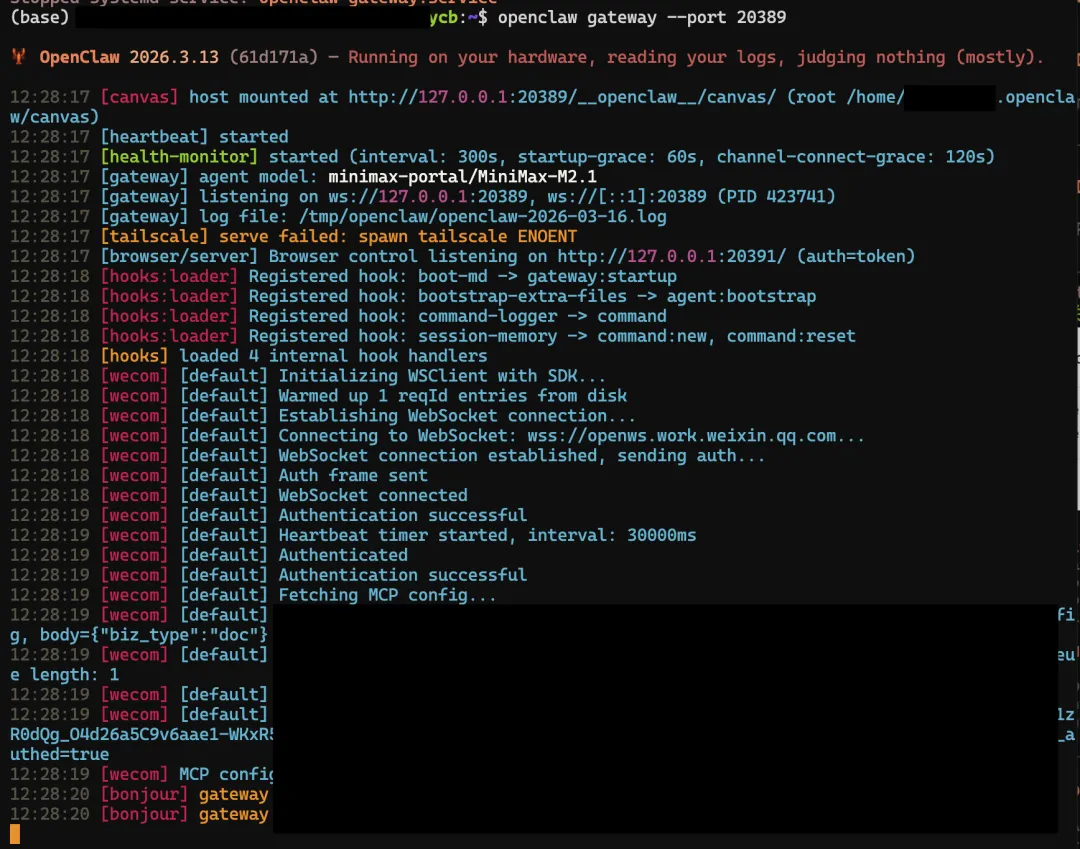Click the OpenClaw lobster icon in banner
Image resolution: width=1080 pixels, height=849 pixels.
click(x=19, y=56)
